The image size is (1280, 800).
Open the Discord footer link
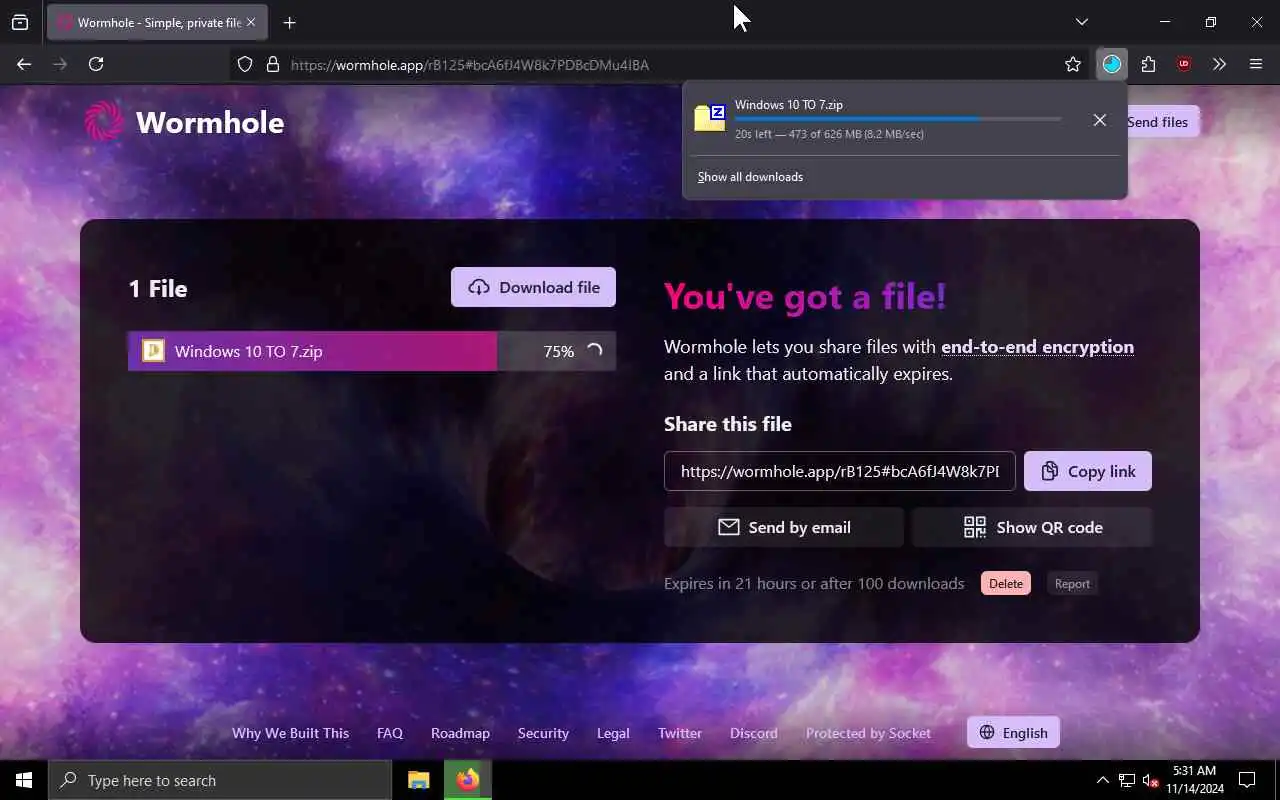pyautogui.click(x=754, y=733)
